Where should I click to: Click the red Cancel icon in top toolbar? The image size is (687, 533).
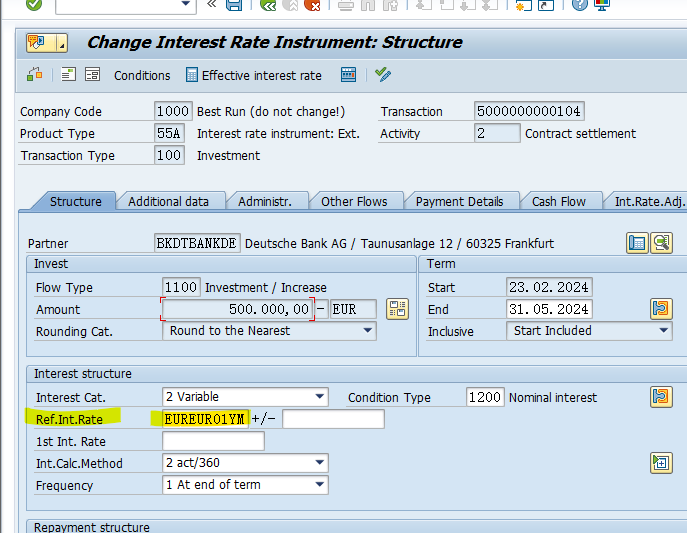pos(312,5)
